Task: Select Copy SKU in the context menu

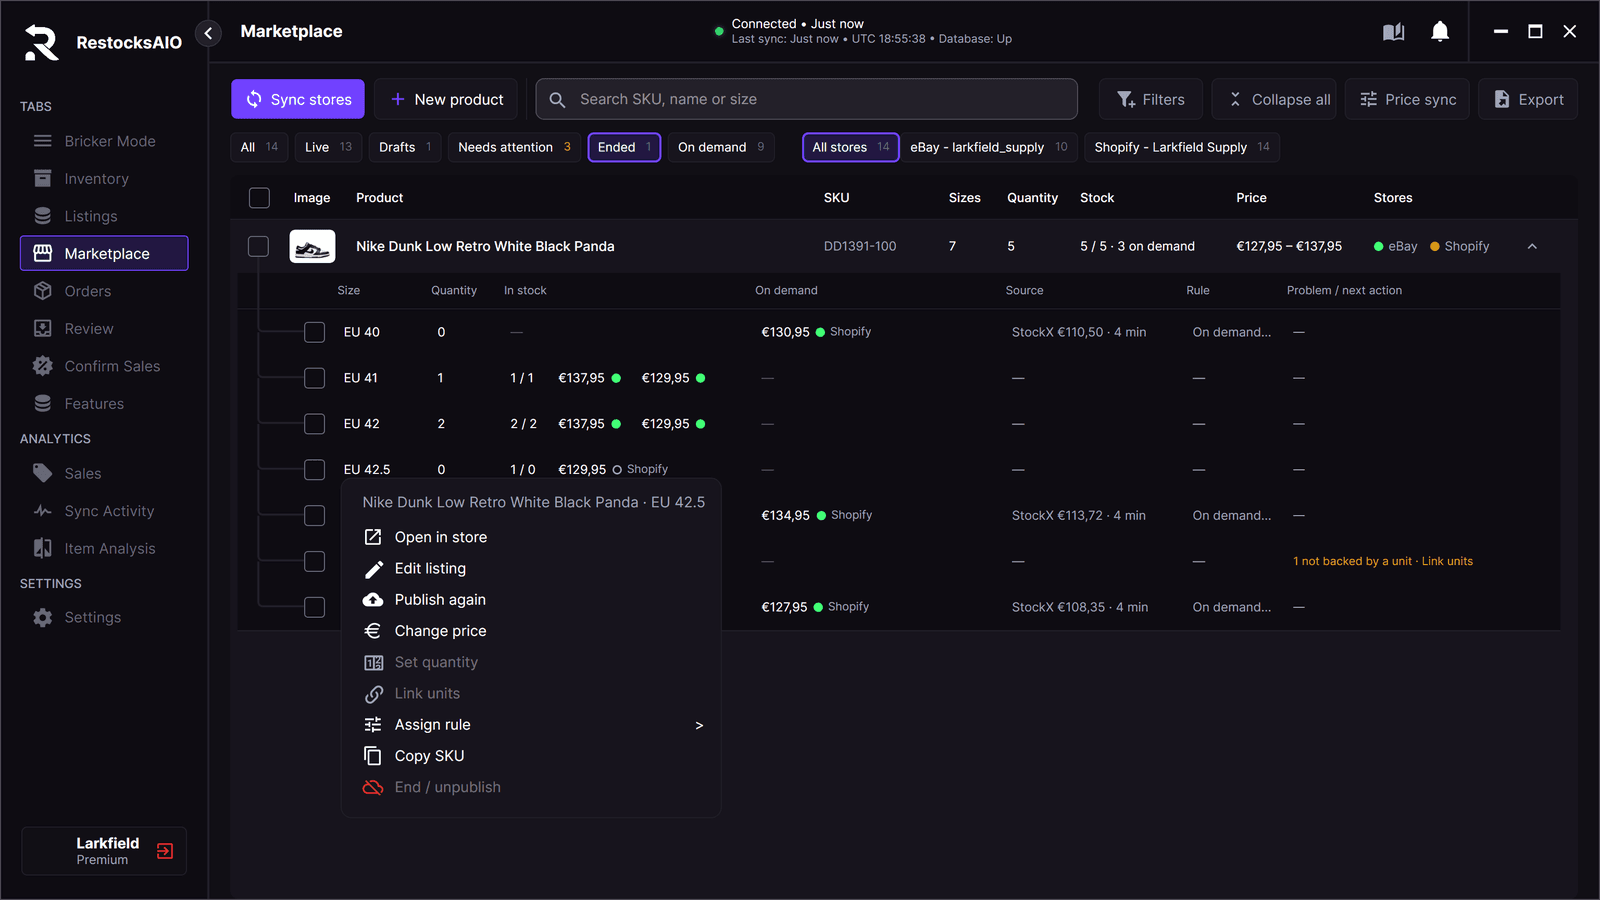Action: 531,756
